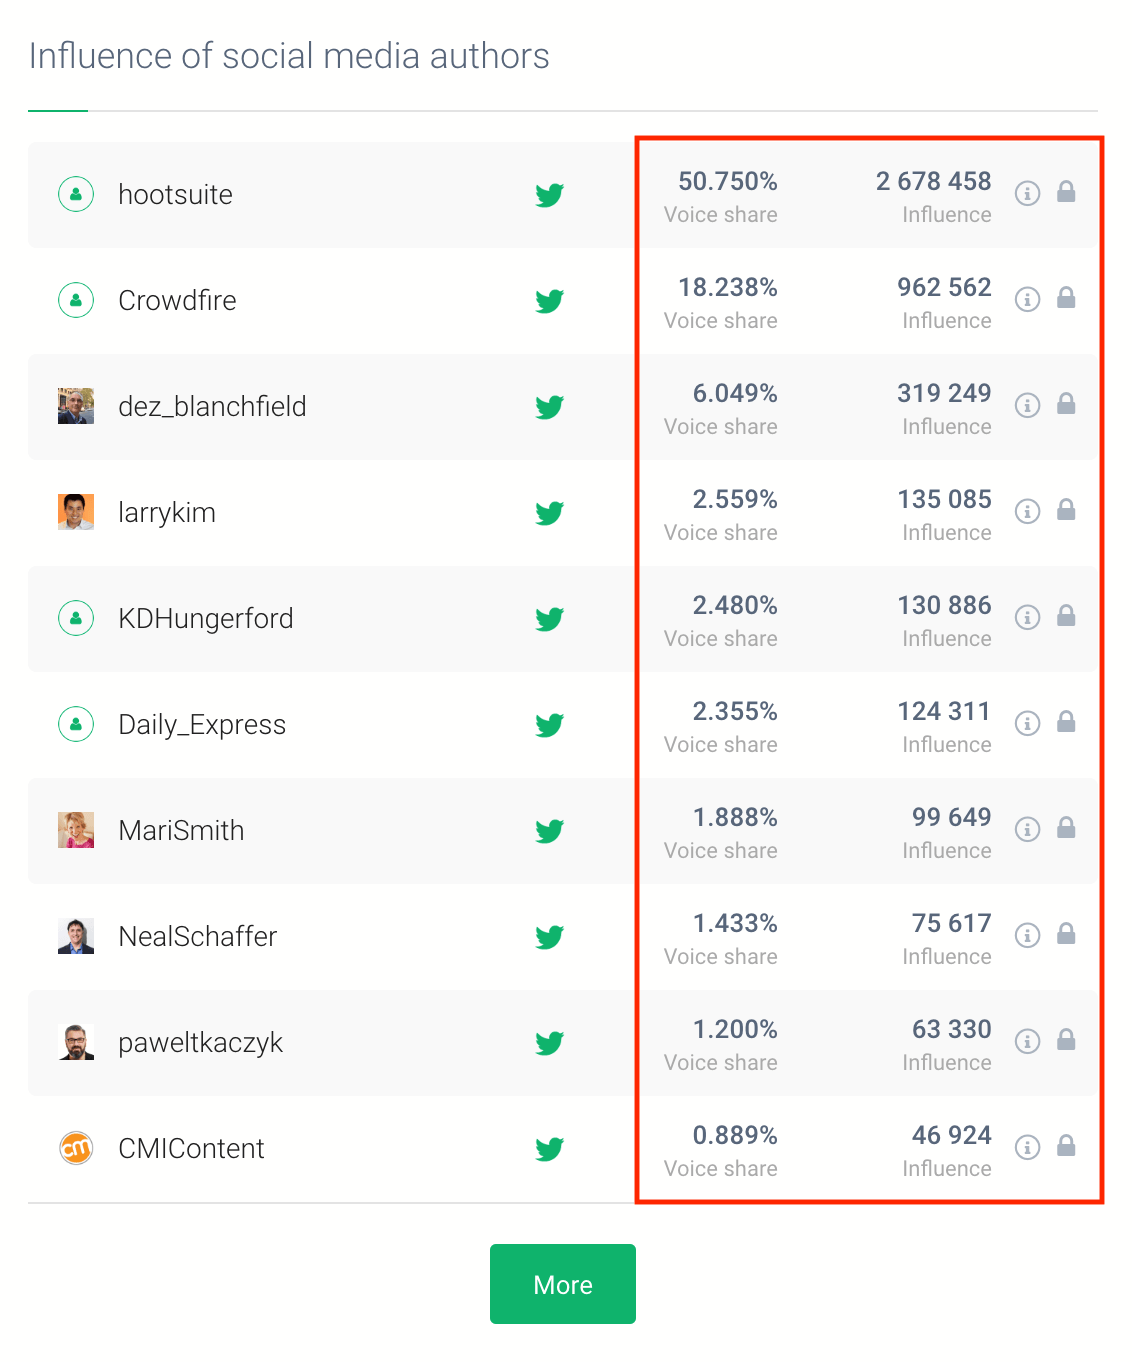Click the info icon next to hootsuite's influence
Image resolution: width=1132 pixels, height=1362 pixels.
(1027, 195)
